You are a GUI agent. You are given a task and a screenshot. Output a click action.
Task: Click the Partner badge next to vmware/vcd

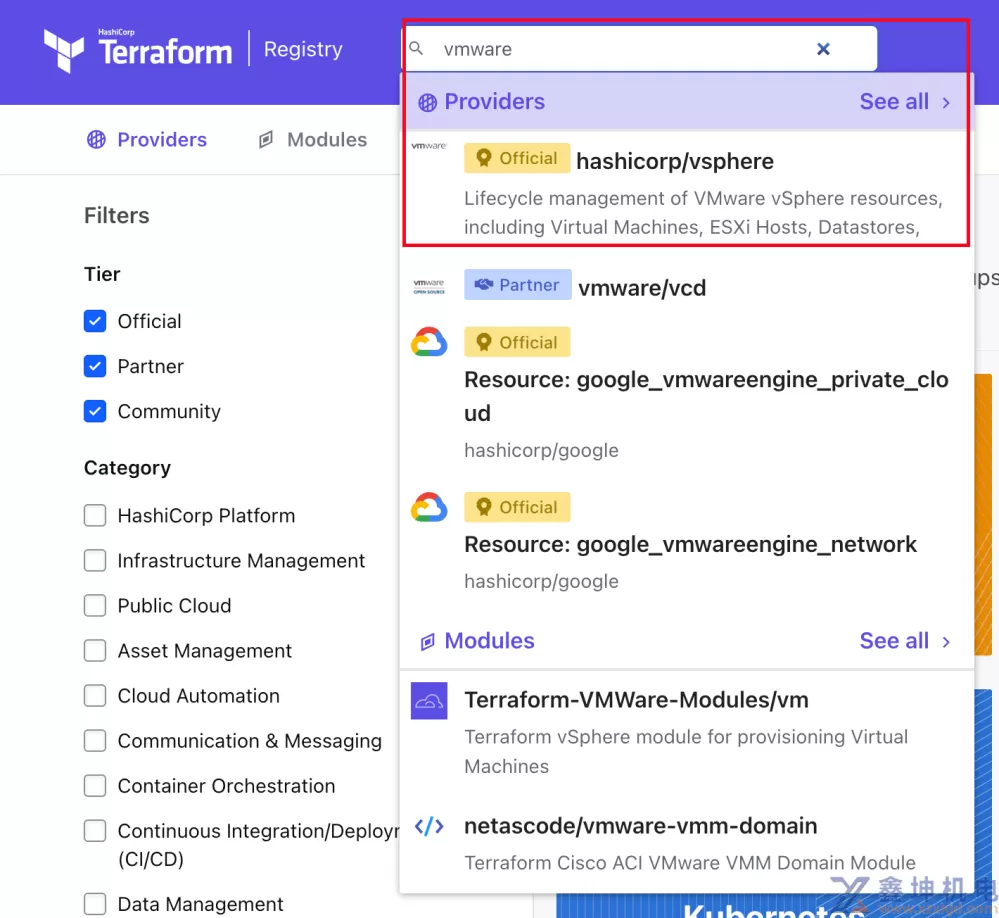click(517, 285)
